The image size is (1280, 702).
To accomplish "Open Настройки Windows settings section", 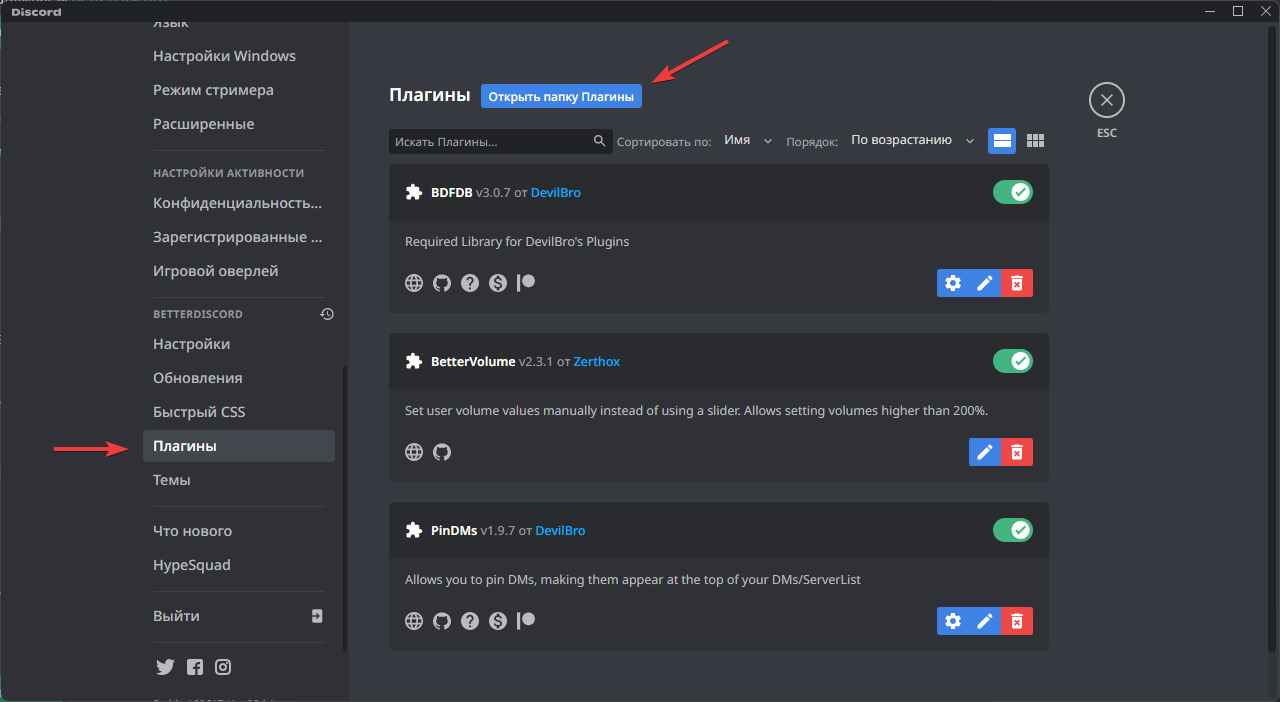I will coord(239,56).
